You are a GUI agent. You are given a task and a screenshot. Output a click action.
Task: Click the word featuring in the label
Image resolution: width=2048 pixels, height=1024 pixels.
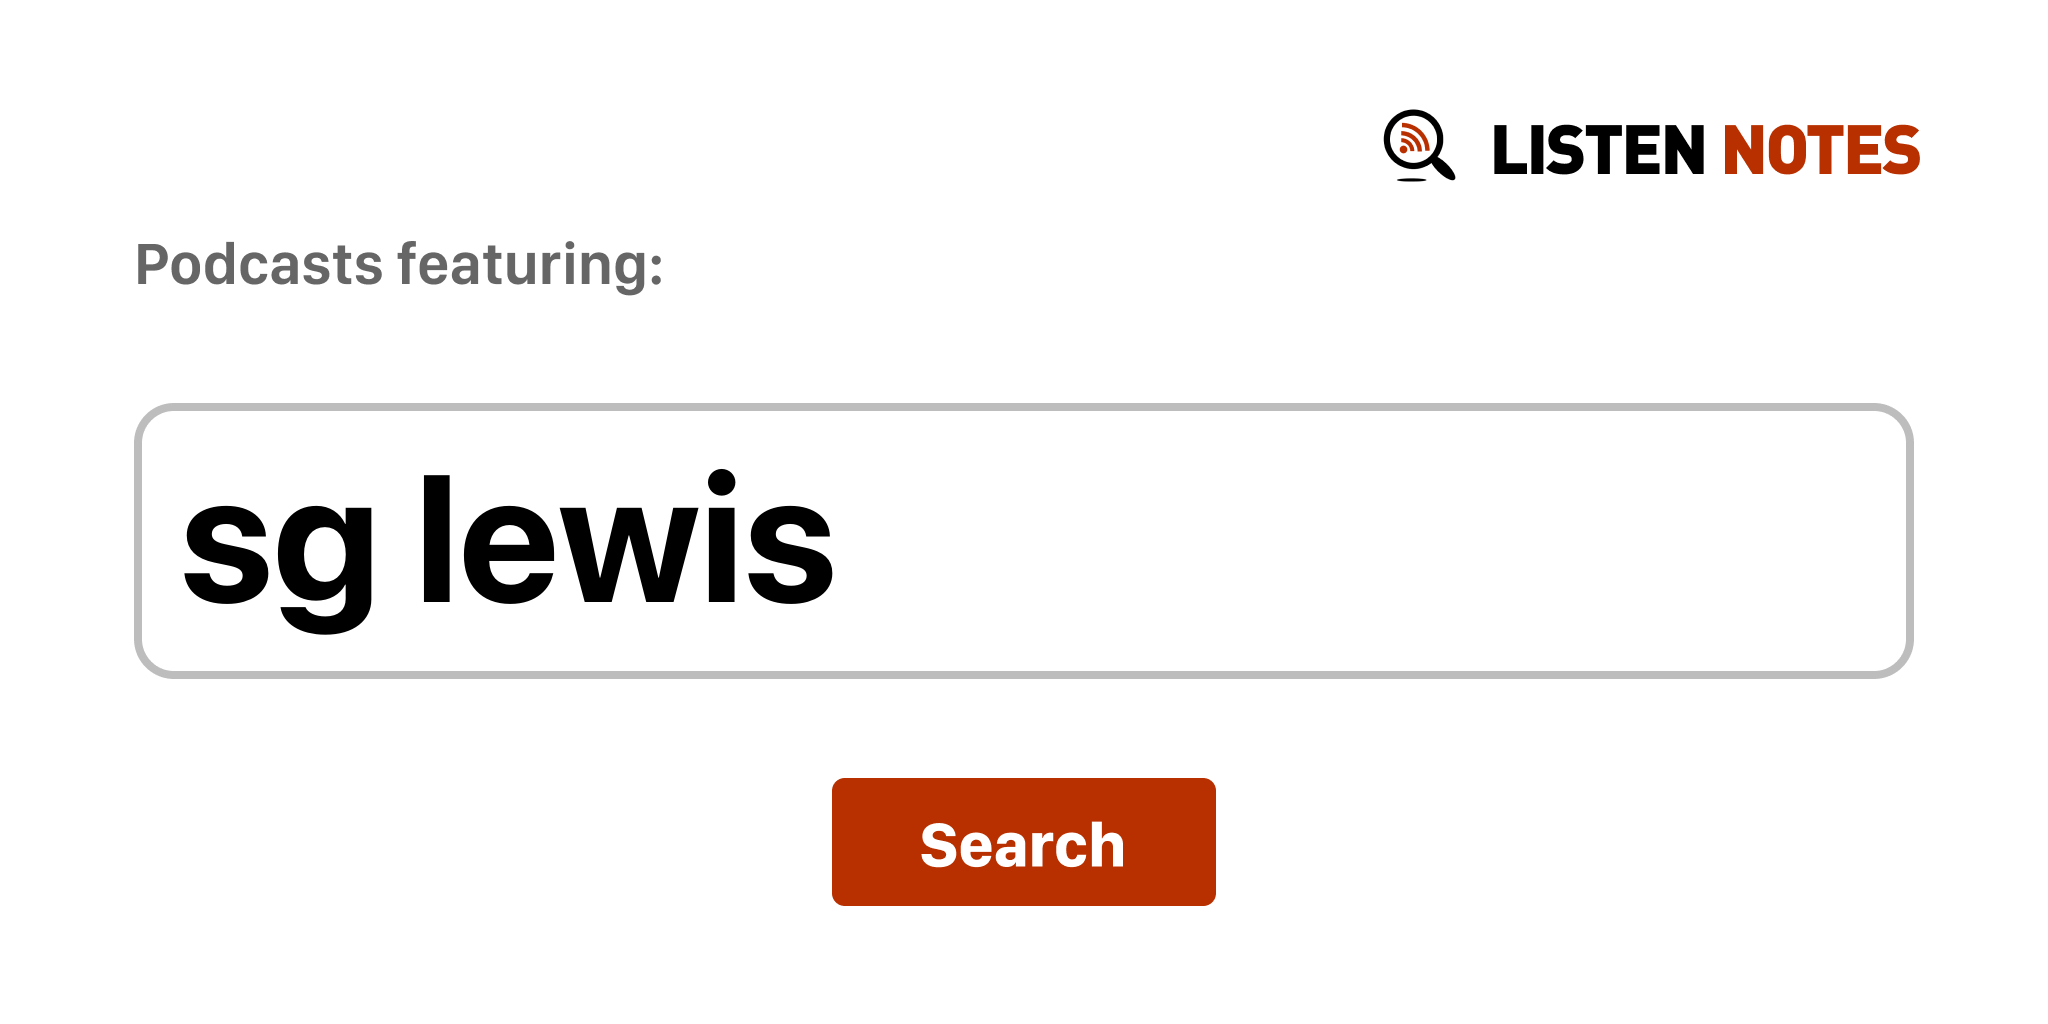pos(530,265)
